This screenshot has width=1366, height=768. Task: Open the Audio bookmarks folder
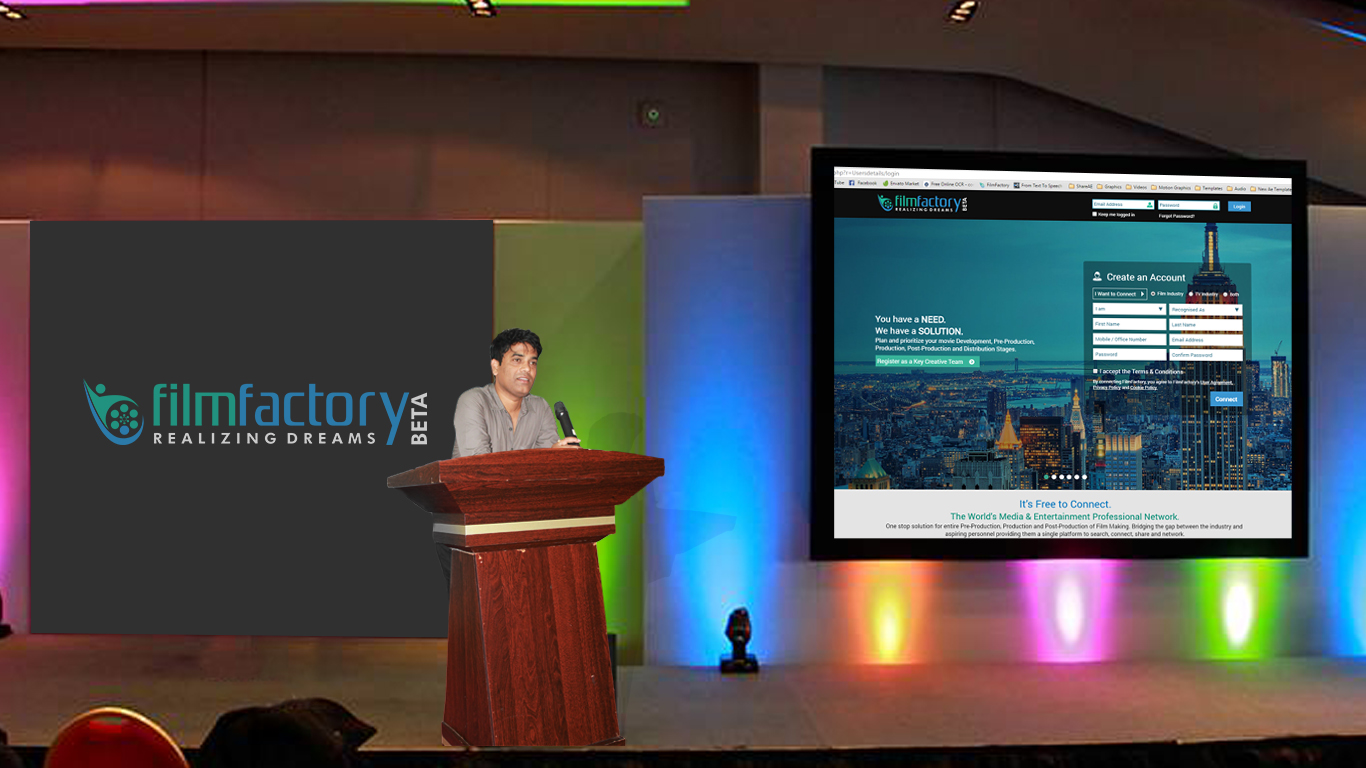(x=1237, y=189)
